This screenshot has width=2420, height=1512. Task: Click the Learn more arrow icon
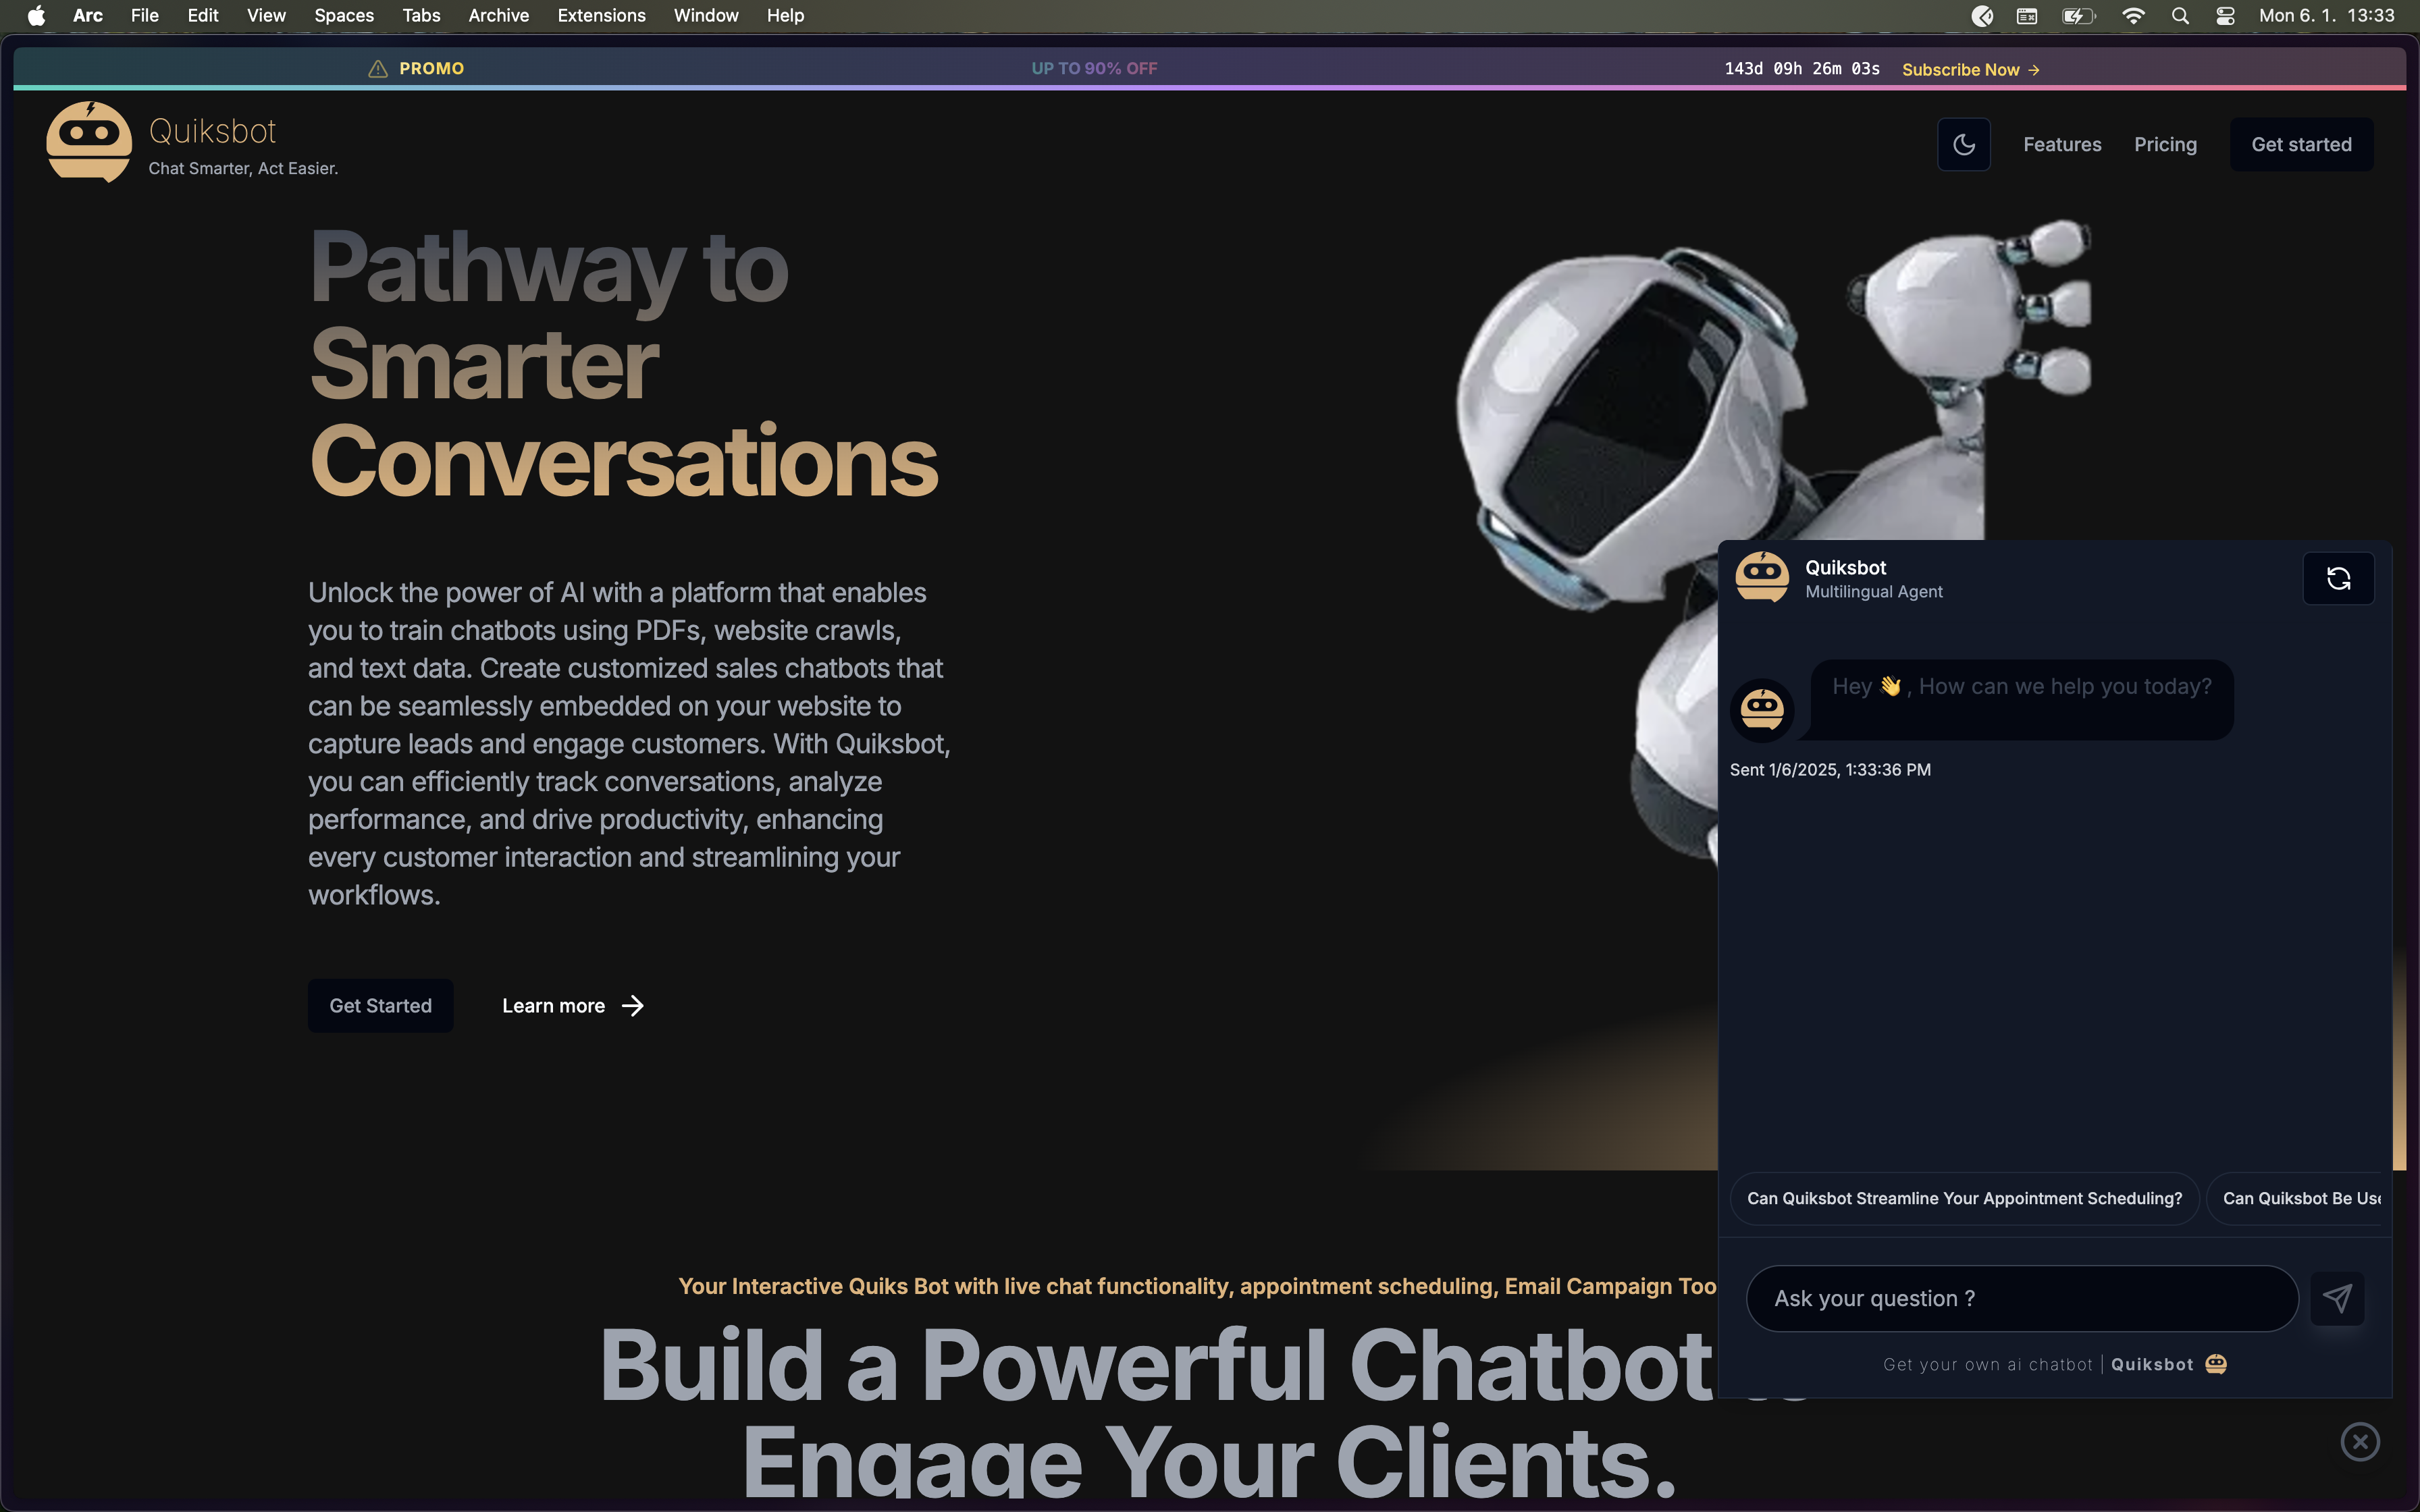point(633,1006)
